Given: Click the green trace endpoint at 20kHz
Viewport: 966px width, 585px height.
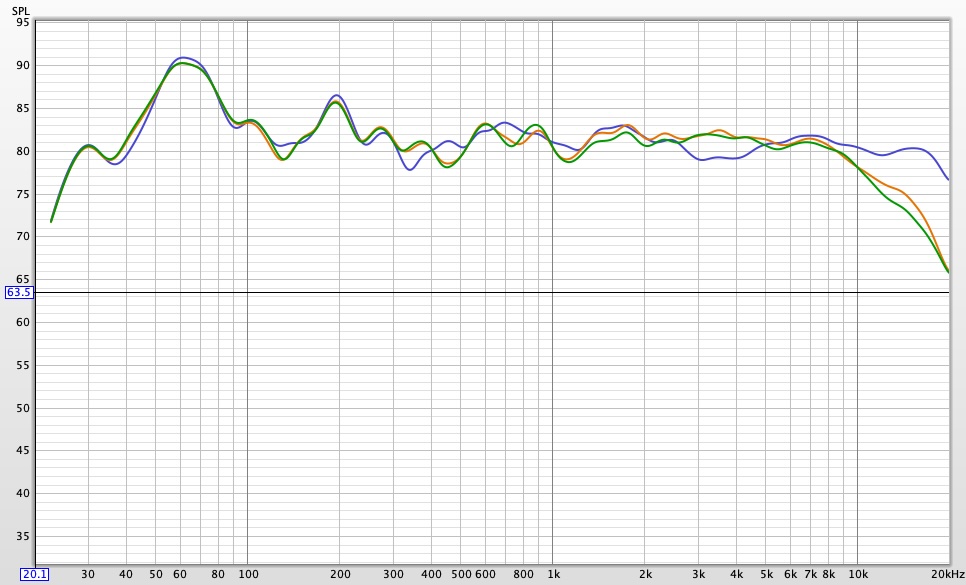Looking at the screenshot, I should [948, 272].
